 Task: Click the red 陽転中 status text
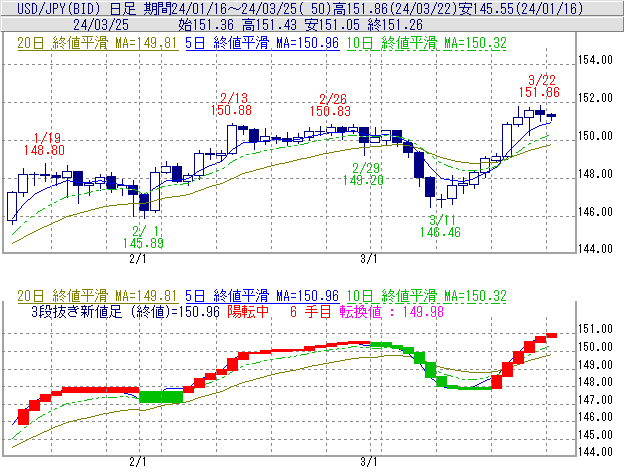coord(248,311)
